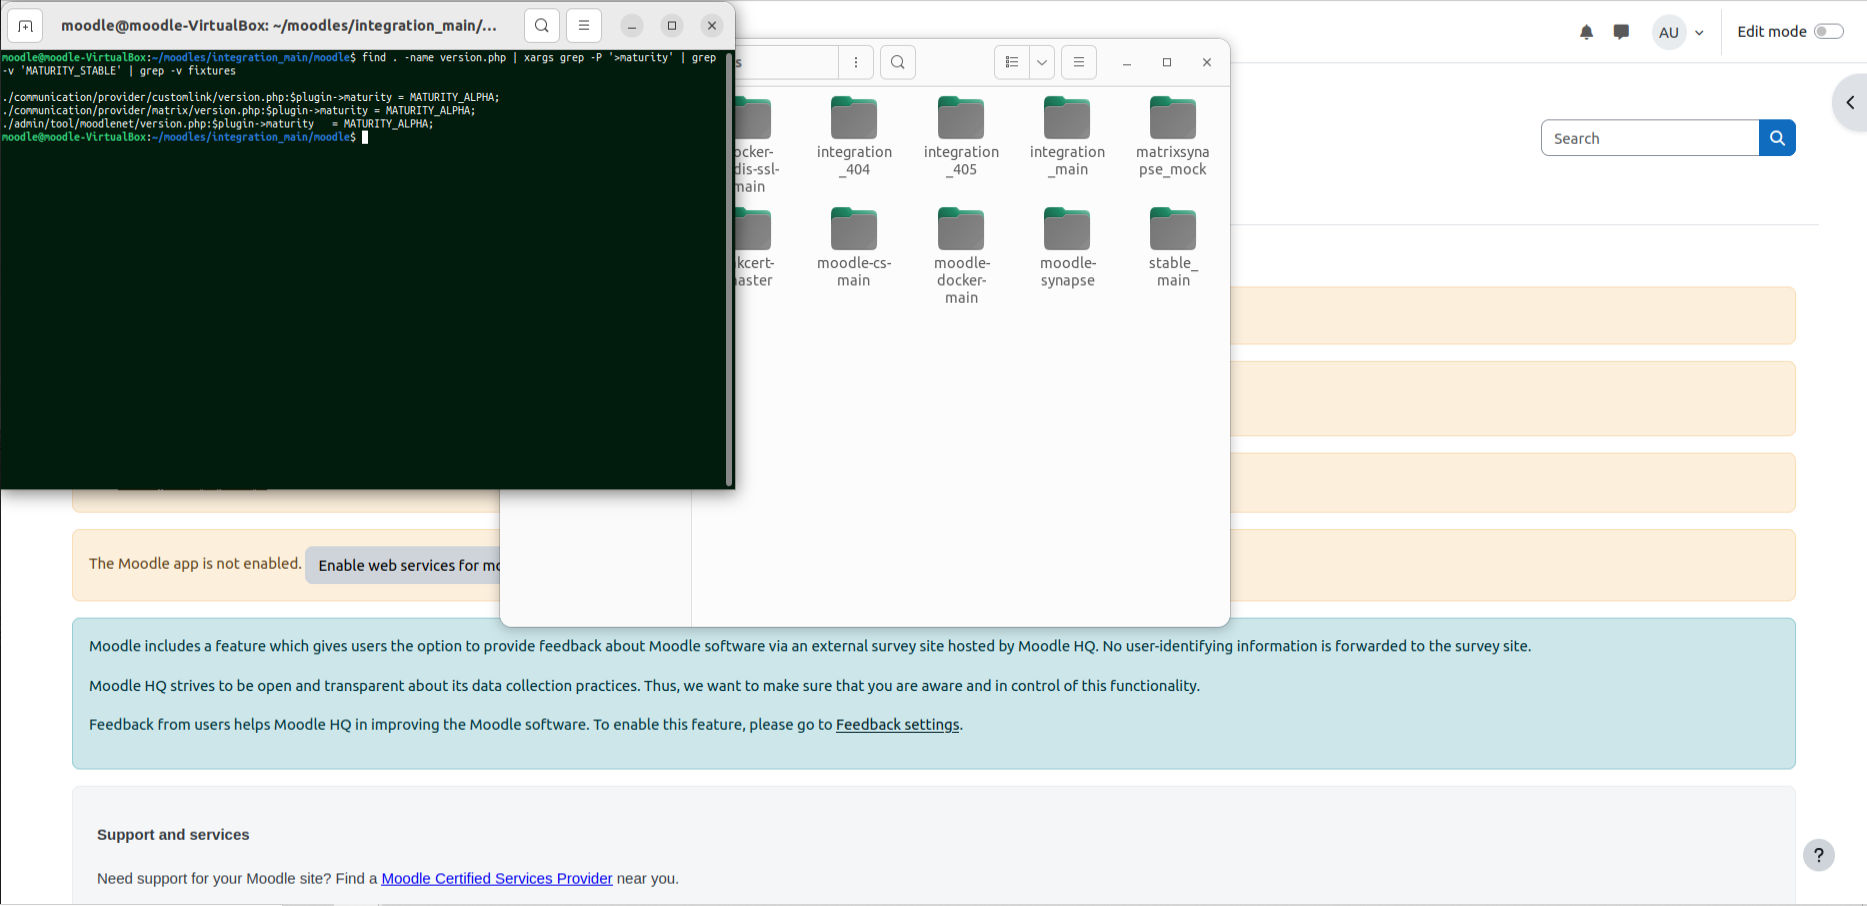Open the help question mark button
The width and height of the screenshot is (1867, 906).
pyautogui.click(x=1819, y=855)
